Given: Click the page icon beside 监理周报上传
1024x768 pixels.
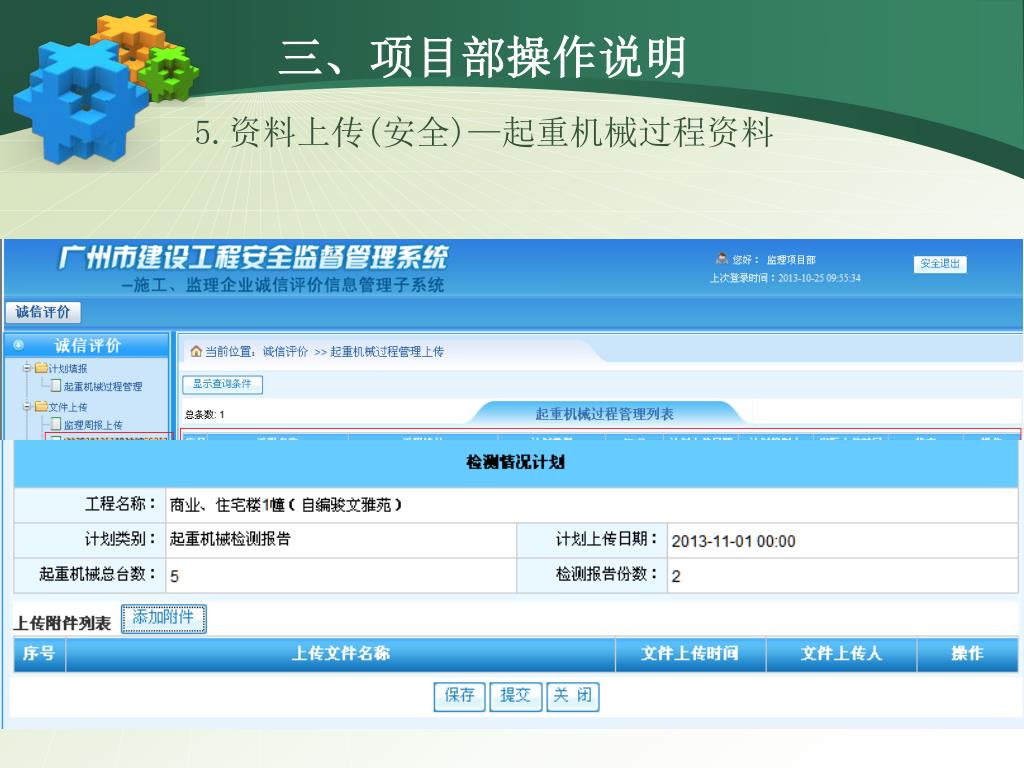Looking at the screenshot, I should pos(56,424).
